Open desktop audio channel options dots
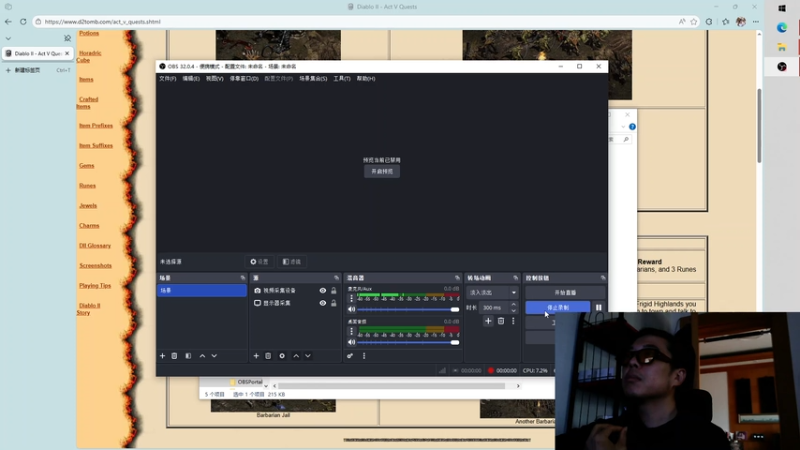Viewport: 800px width, 450px height. coord(352,331)
